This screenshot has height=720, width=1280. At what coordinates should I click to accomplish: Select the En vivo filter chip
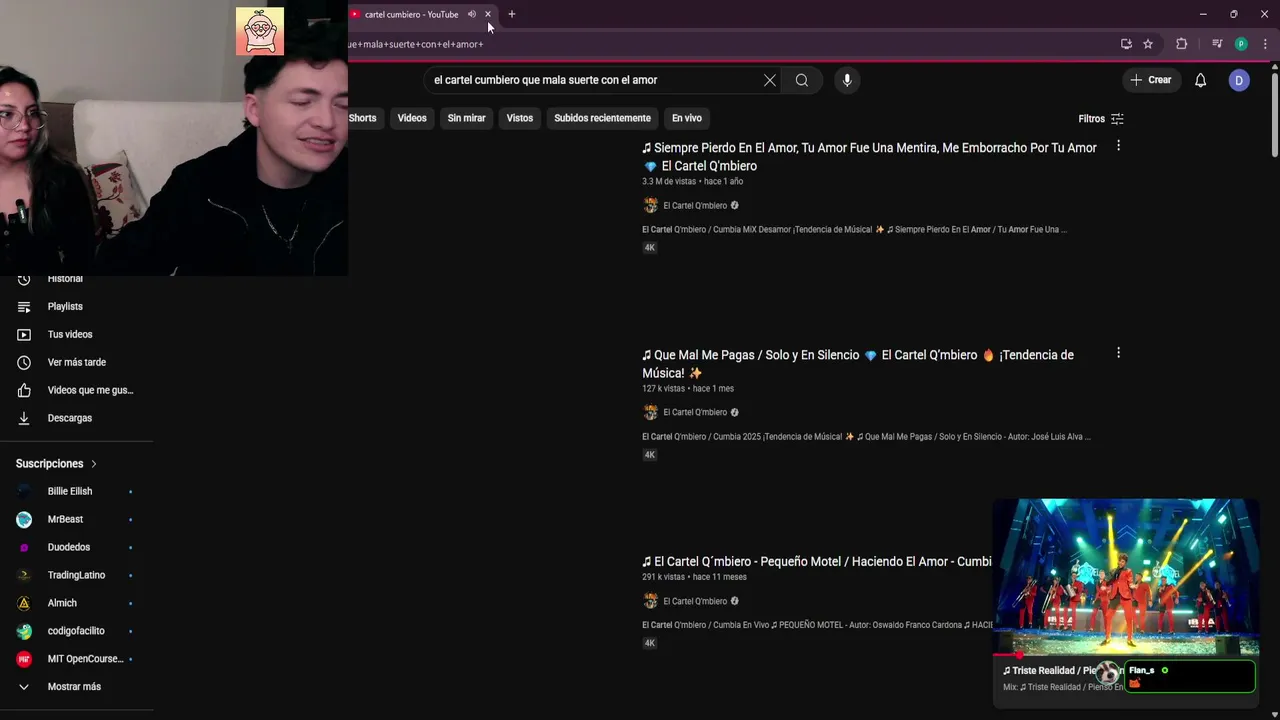(687, 118)
